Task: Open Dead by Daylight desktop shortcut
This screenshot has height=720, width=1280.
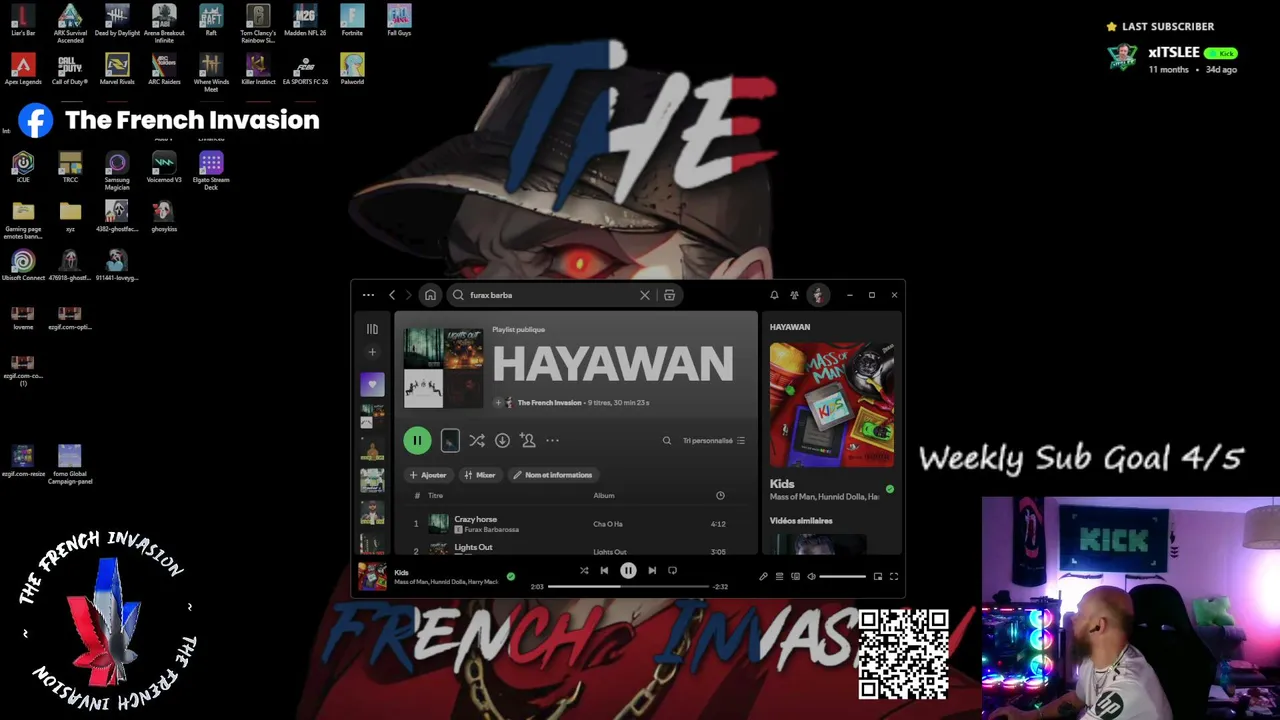Action: tap(117, 20)
